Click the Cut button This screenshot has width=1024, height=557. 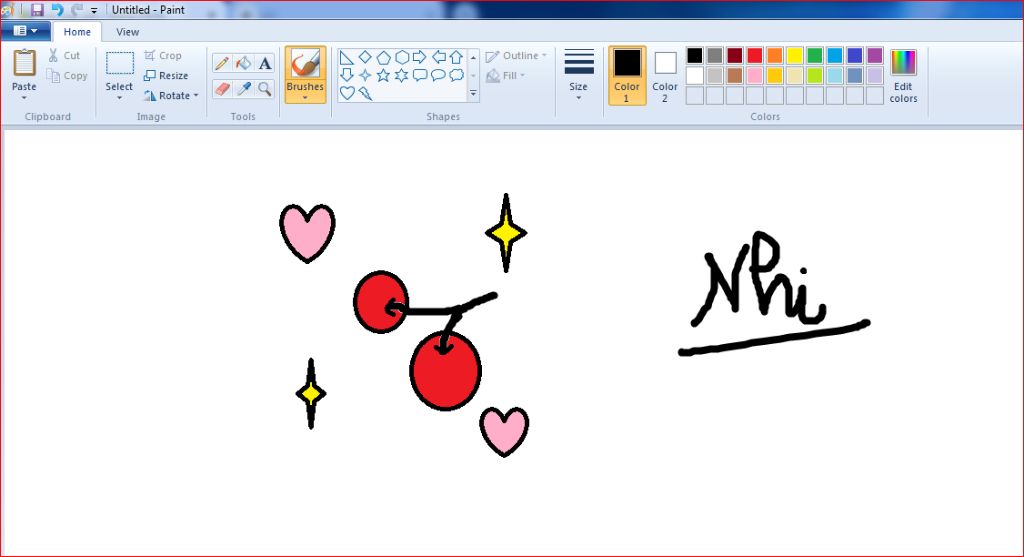(x=63, y=56)
